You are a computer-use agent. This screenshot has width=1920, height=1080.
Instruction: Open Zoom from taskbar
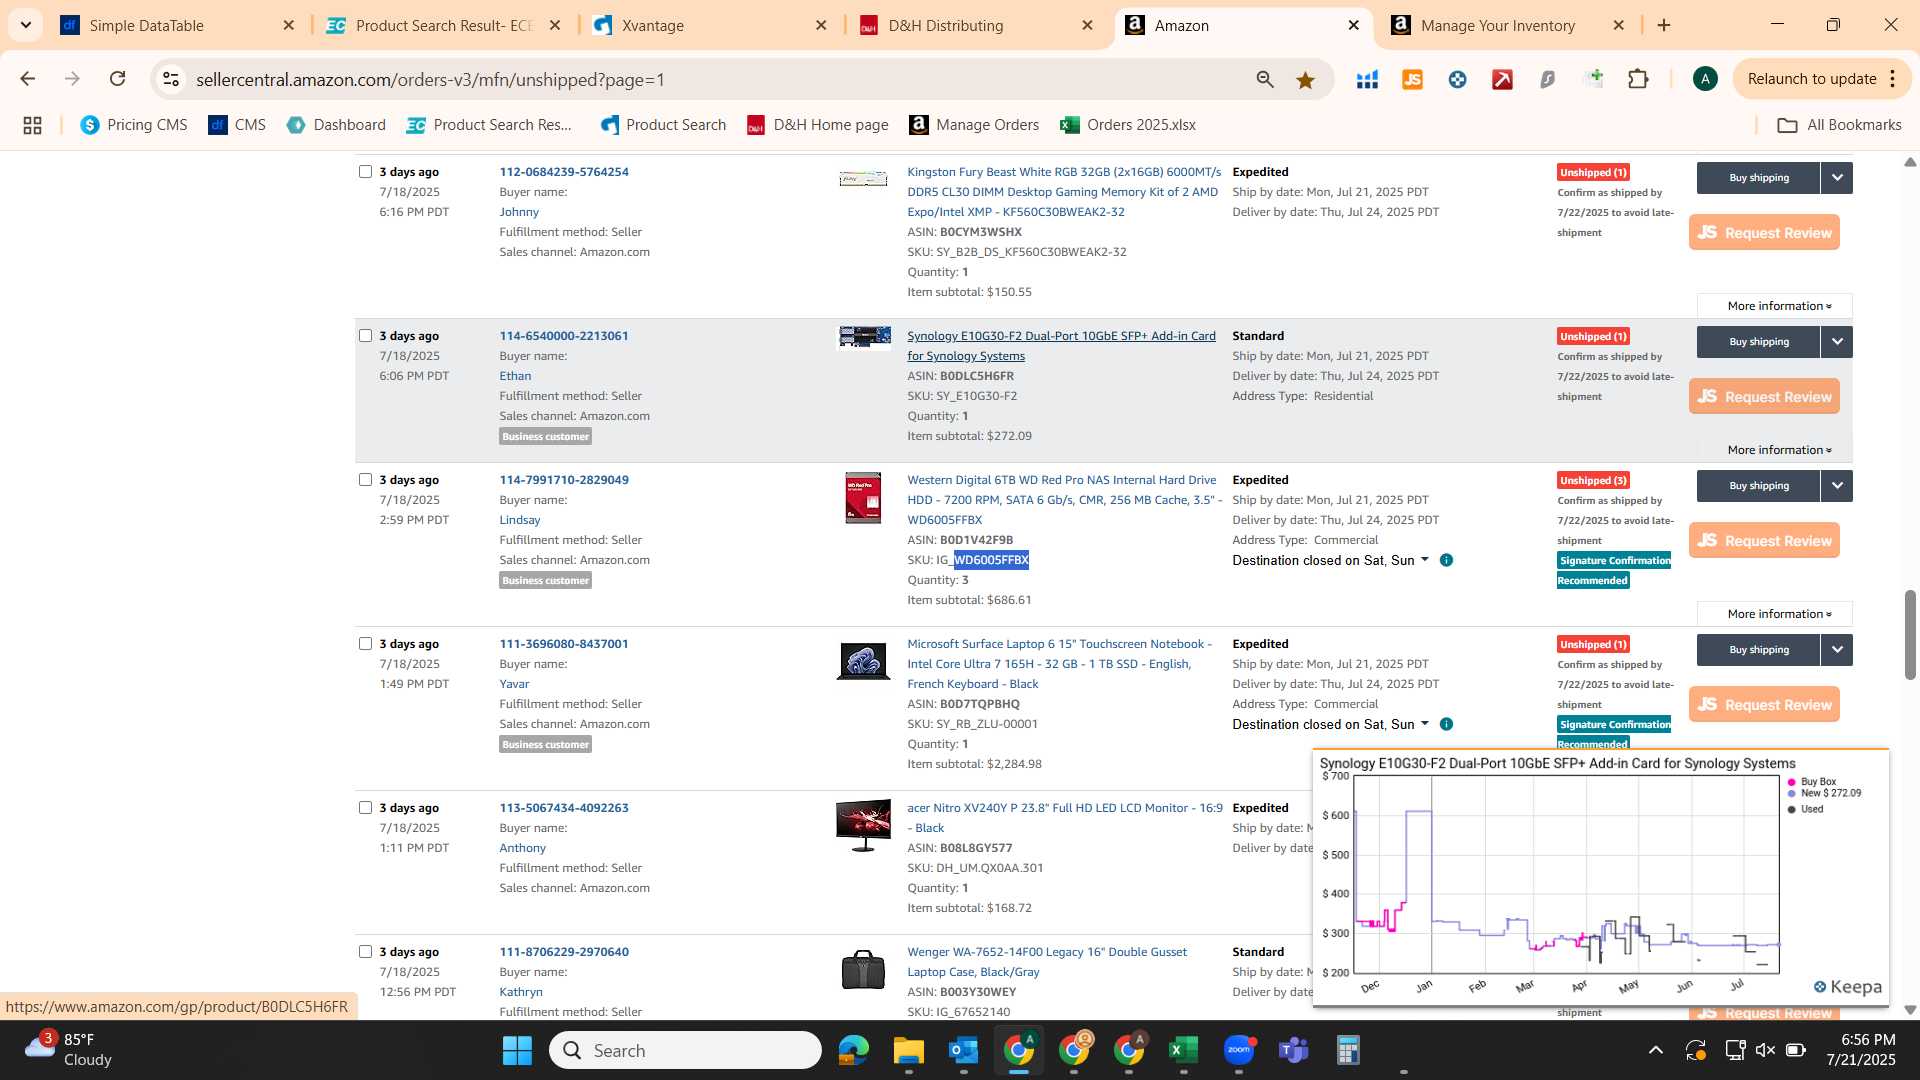coord(1238,1050)
